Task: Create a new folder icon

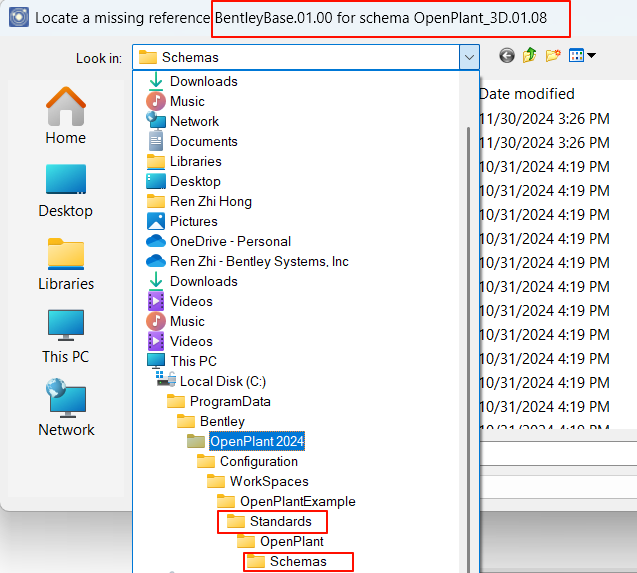Action: pyautogui.click(x=553, y=55)
